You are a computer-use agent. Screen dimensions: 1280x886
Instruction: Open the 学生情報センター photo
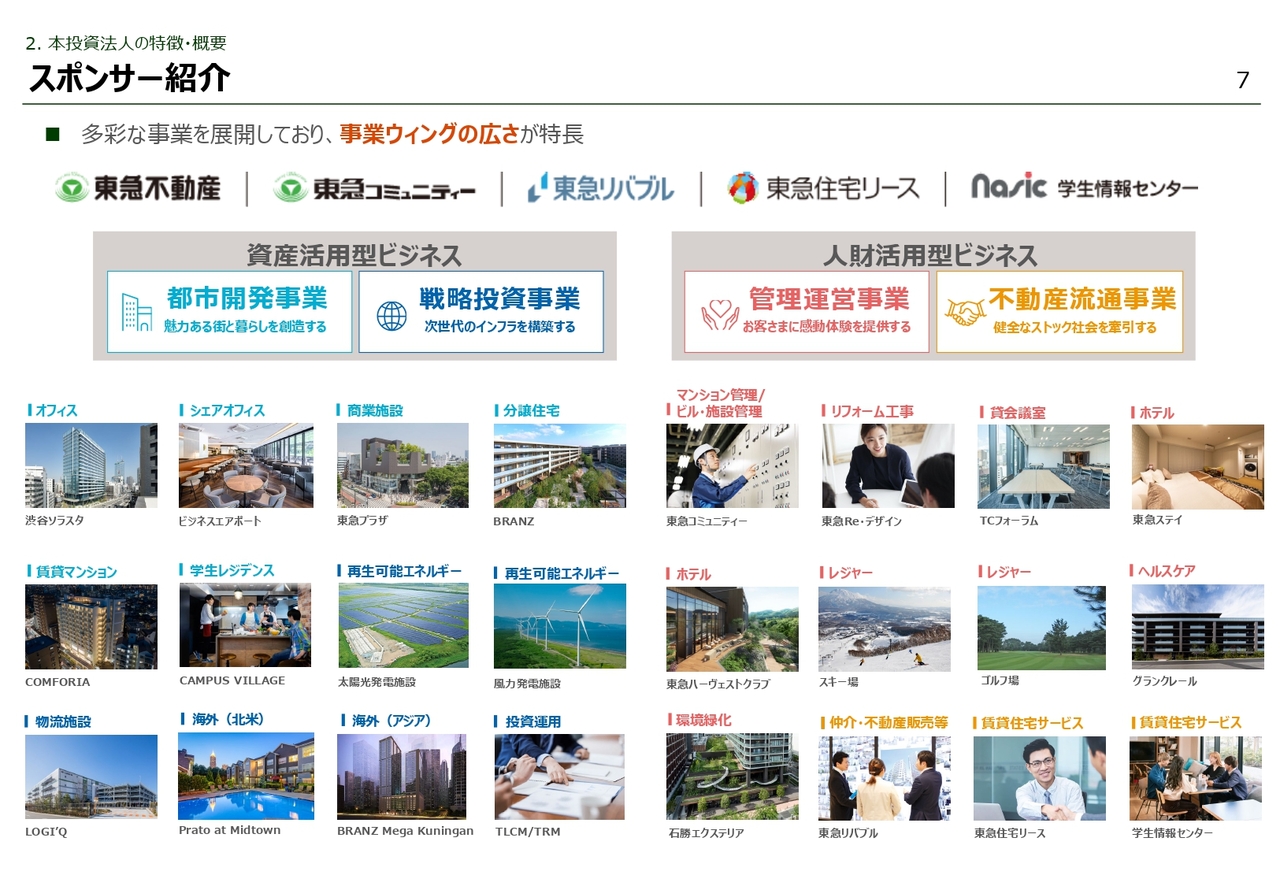pos(1196,778)
